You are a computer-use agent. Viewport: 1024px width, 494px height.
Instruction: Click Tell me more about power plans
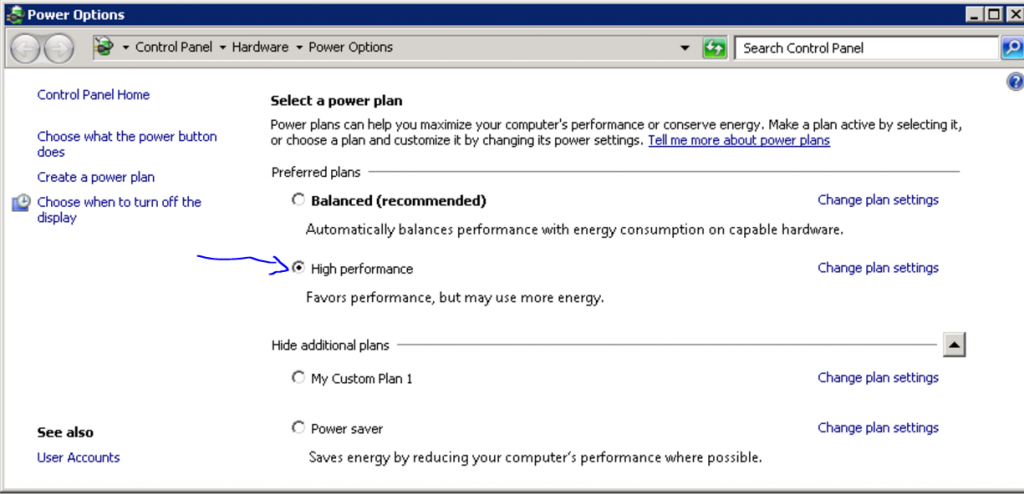click(x=738, y=141)
